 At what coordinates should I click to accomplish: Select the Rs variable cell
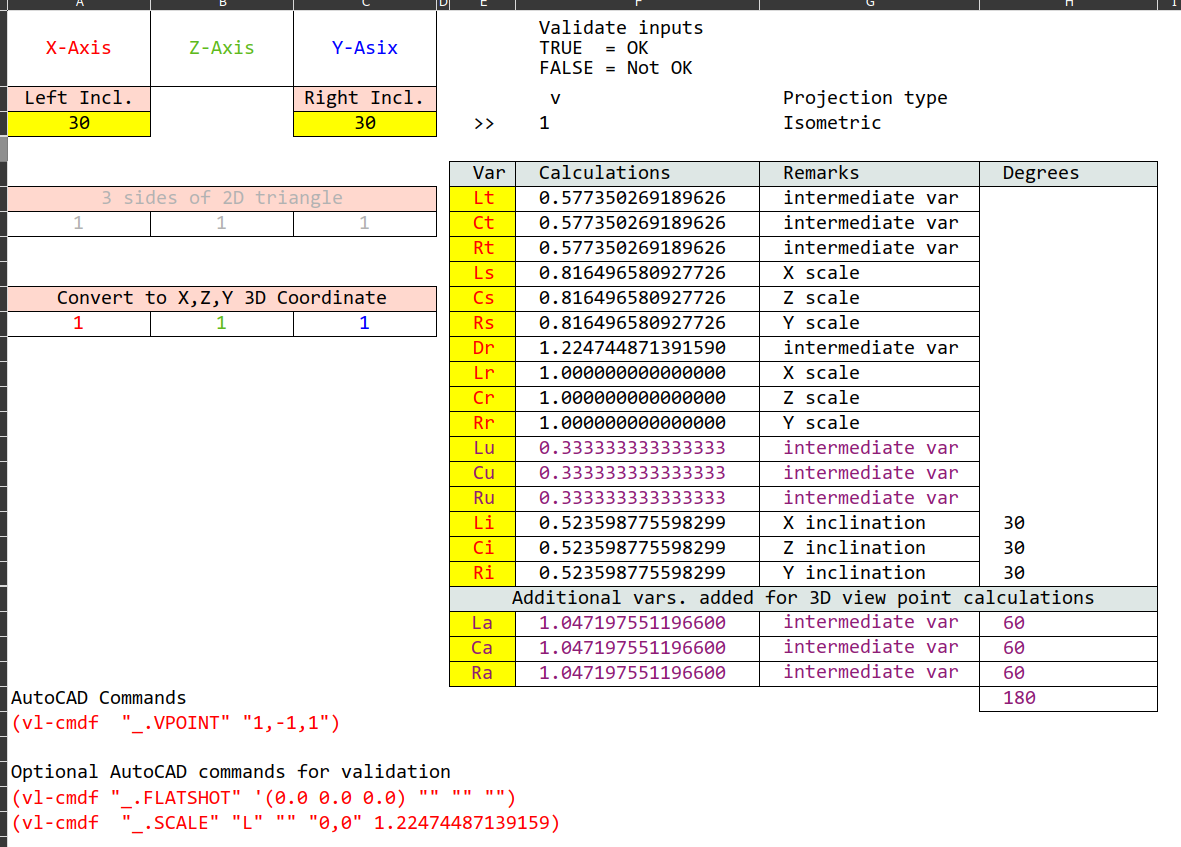483,324
